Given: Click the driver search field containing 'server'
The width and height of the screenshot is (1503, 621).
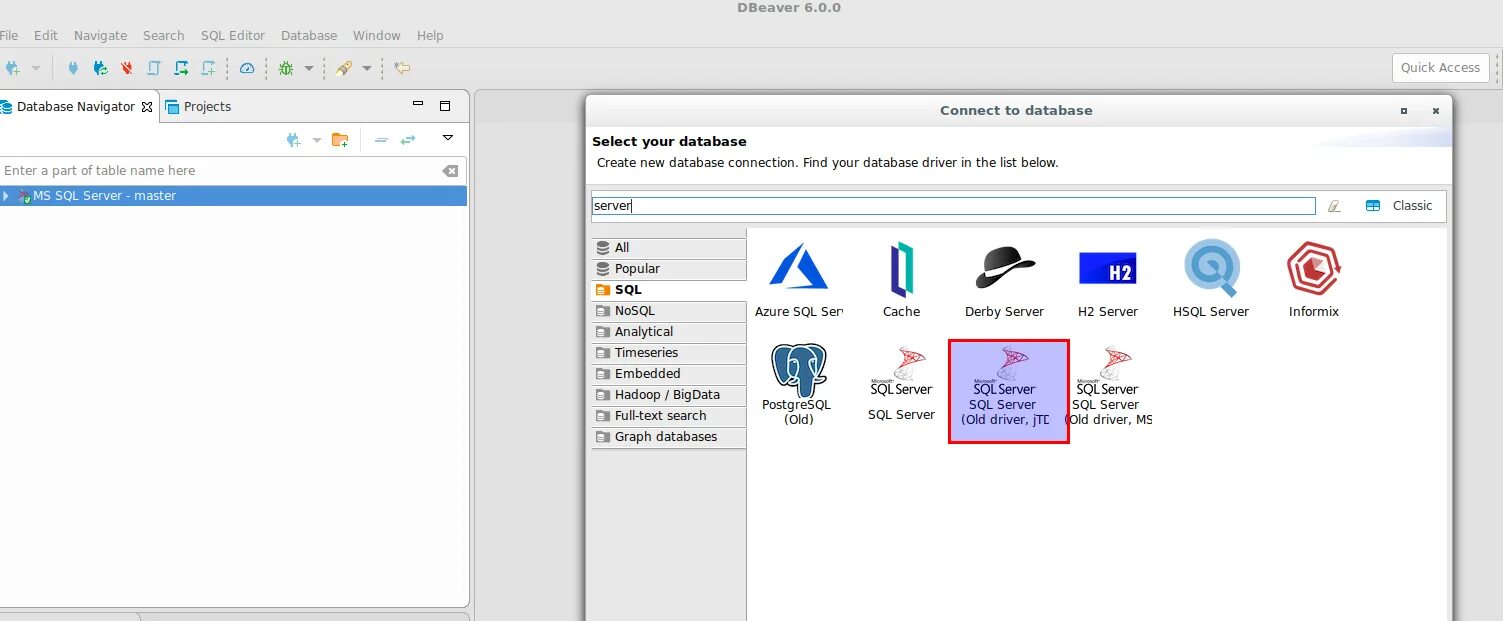Looking at the screenshot, I should (953, 206).
